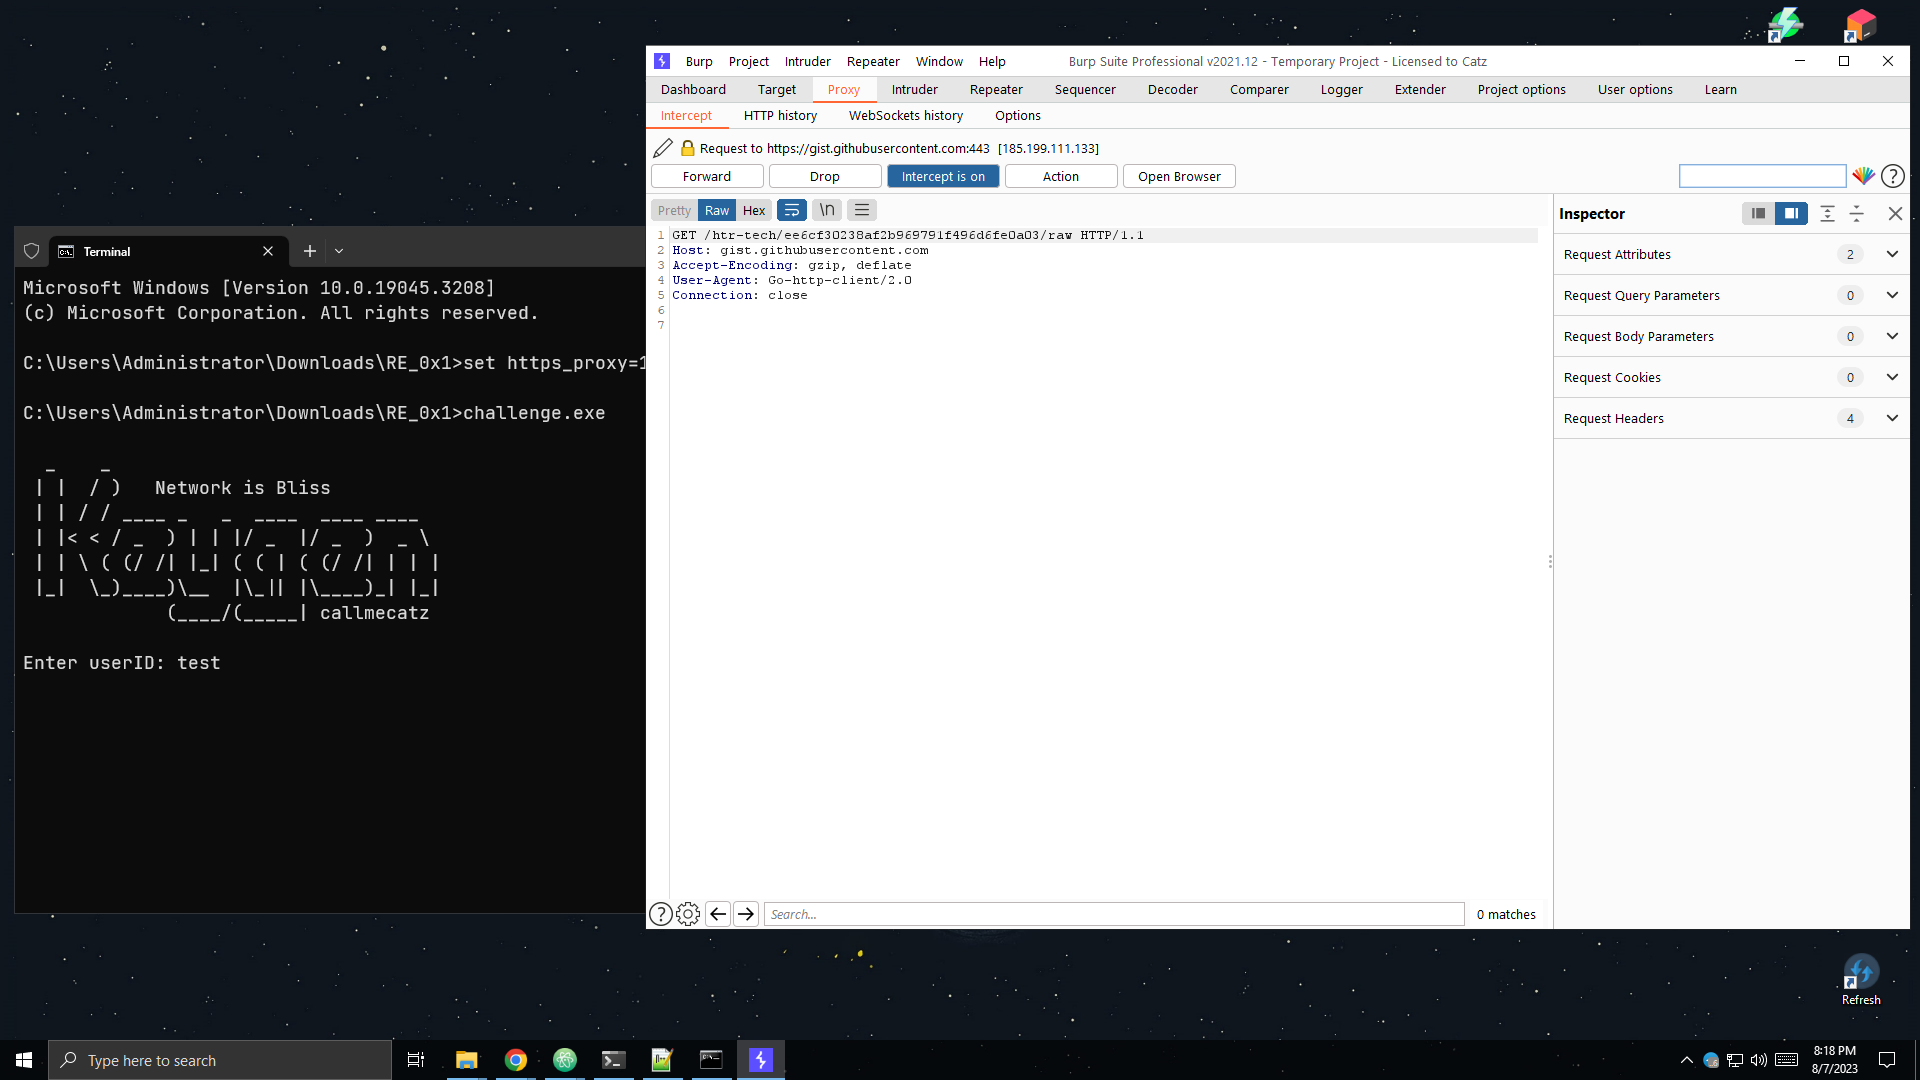Select the Pretty display mode
This screenshot has width=1920, height=1080.
[673, 210]
